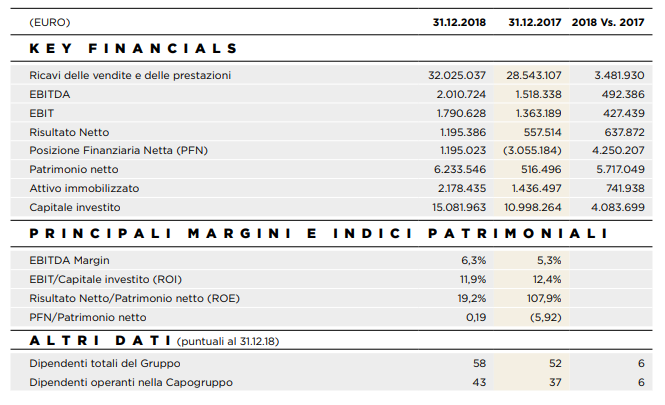The image size is (665, 405).
Task: Click the KEY FINANCIALS section heading
Action: 134,48
